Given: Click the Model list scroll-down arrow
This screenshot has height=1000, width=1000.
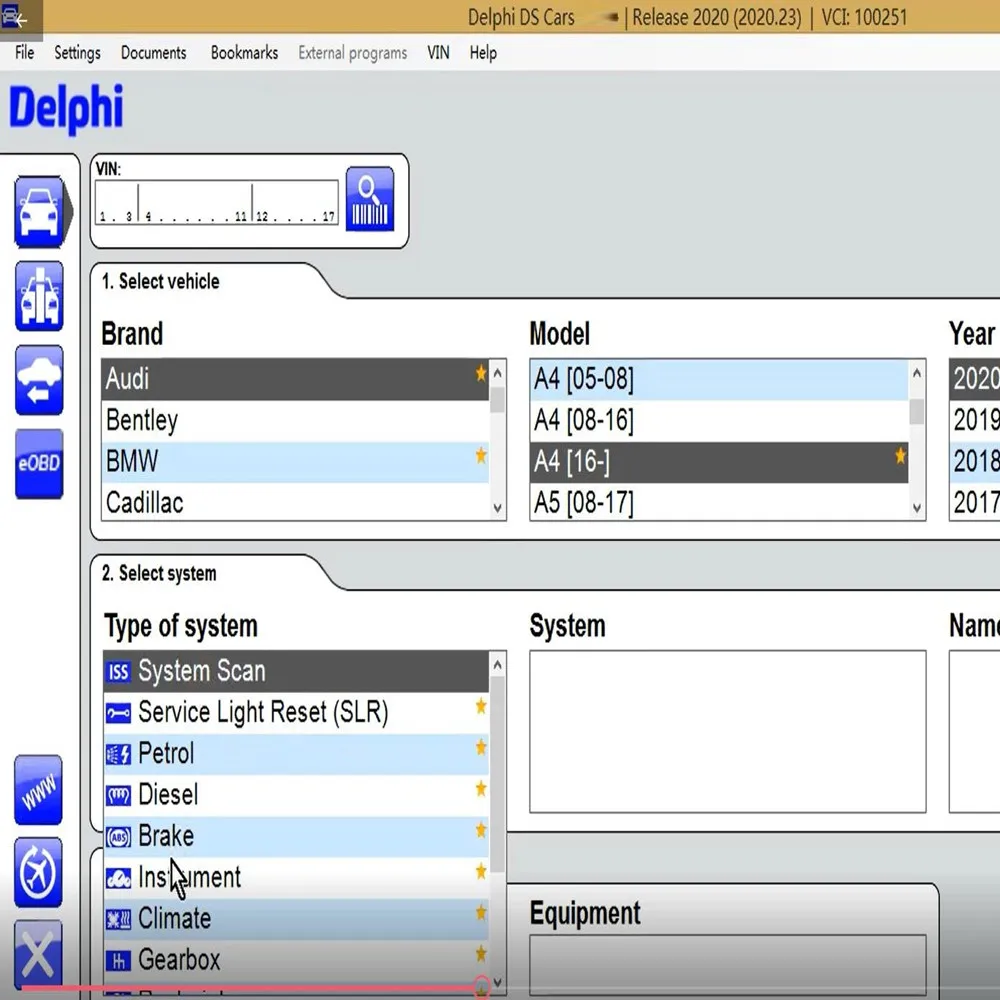Looking at the screenshot, I should click(916, 506).
